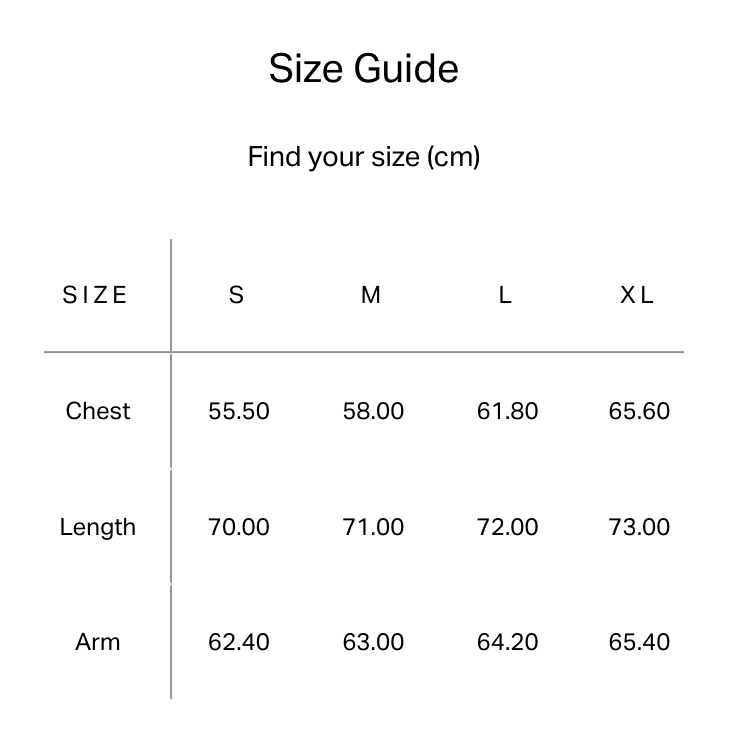
Task: Click the 55.50 chest value for S
Action: coord(239,411)
